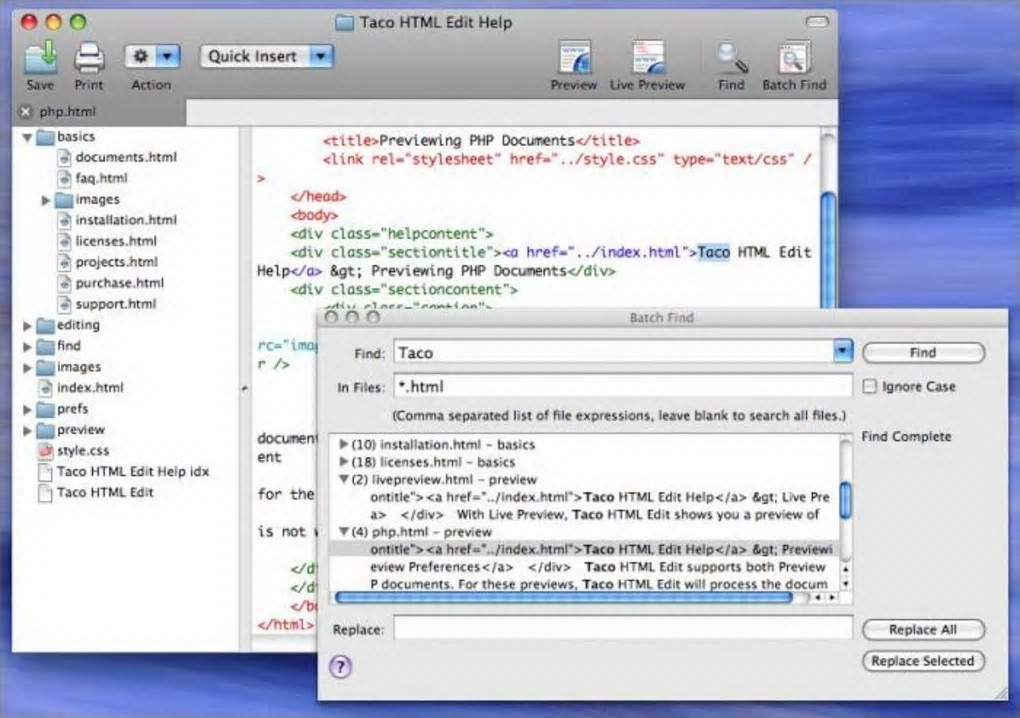Enable the Ignore Case checkbox
This screenshot has height=718, width=1020.
click(870, 387)
